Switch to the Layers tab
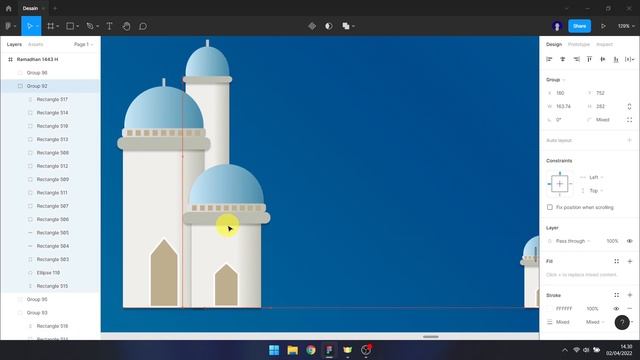Image resolution: width=640 pixels, height=360 pixels. (14, 44)
